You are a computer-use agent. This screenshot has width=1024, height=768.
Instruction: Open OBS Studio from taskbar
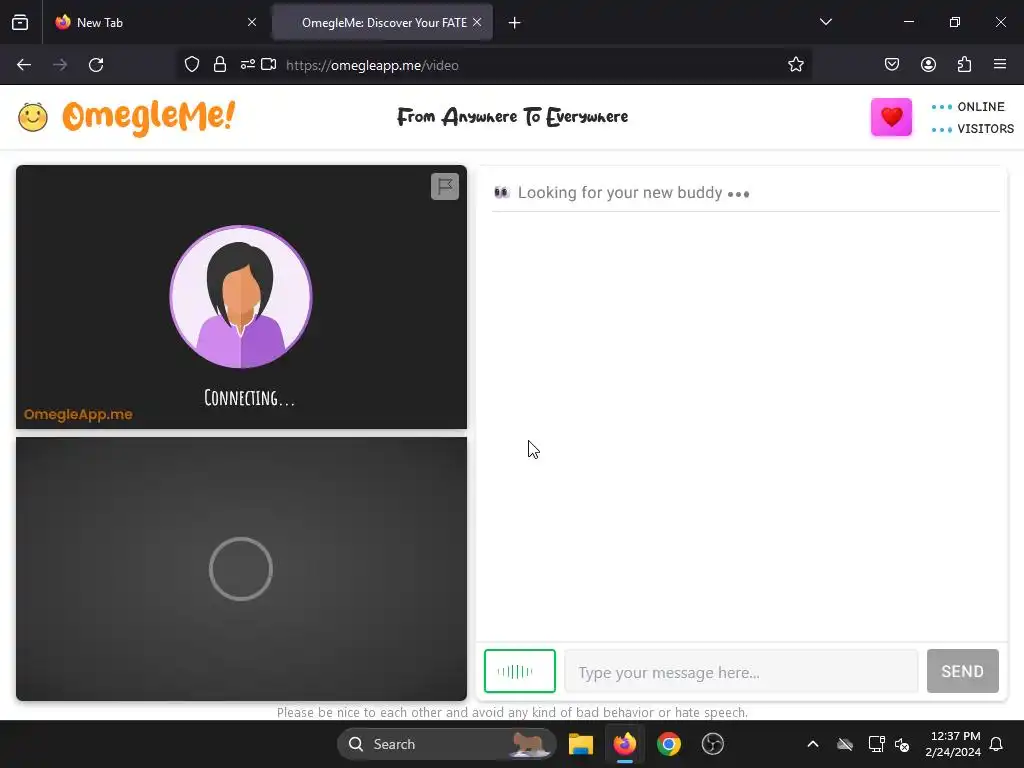[x=712, y=744]
